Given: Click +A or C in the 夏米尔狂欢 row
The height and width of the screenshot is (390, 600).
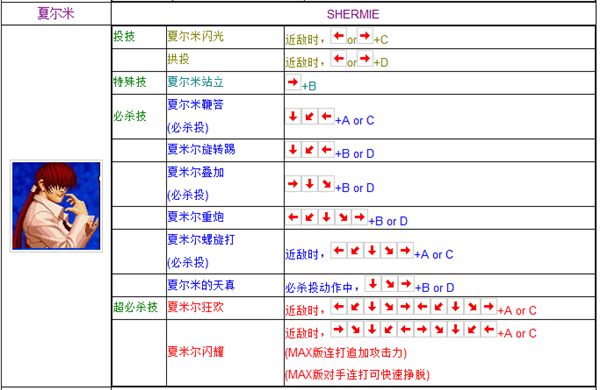Looking at the screenshot, I should pyautogui.click(x=517, y=311).
